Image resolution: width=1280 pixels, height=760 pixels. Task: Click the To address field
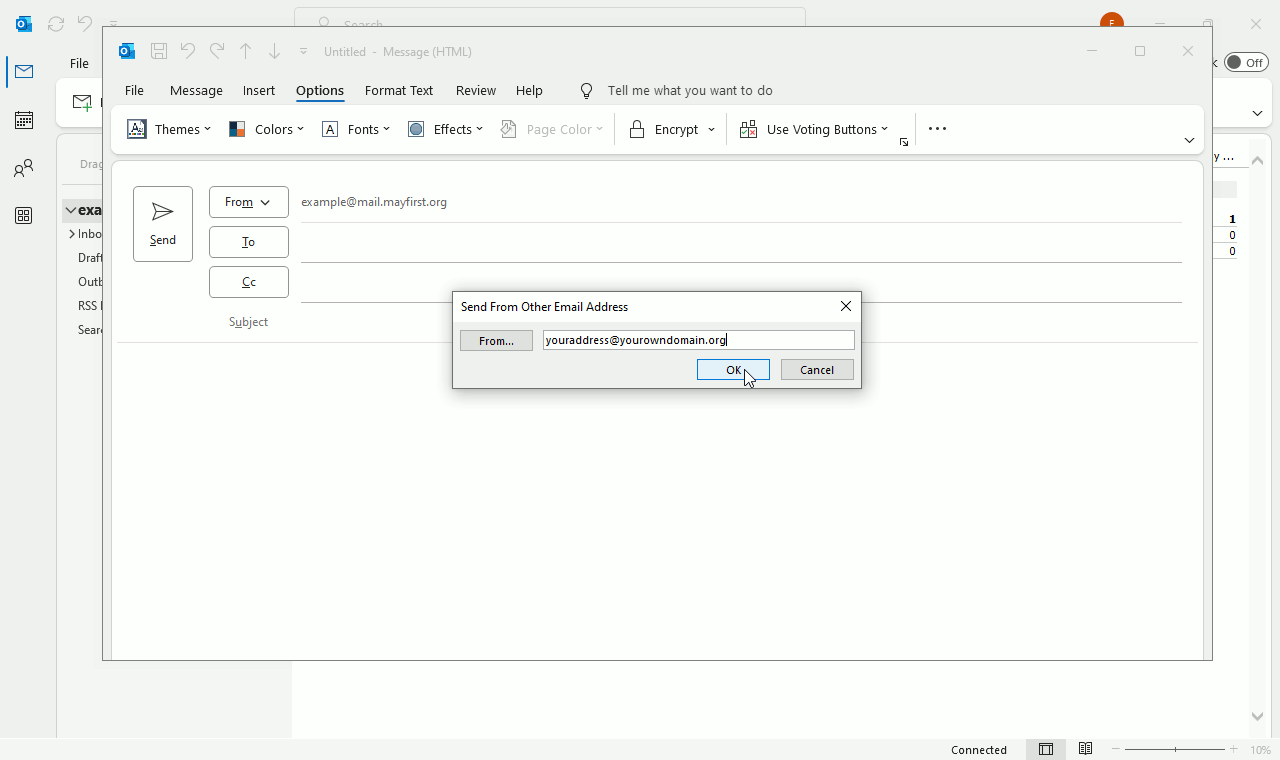point(741,242)
